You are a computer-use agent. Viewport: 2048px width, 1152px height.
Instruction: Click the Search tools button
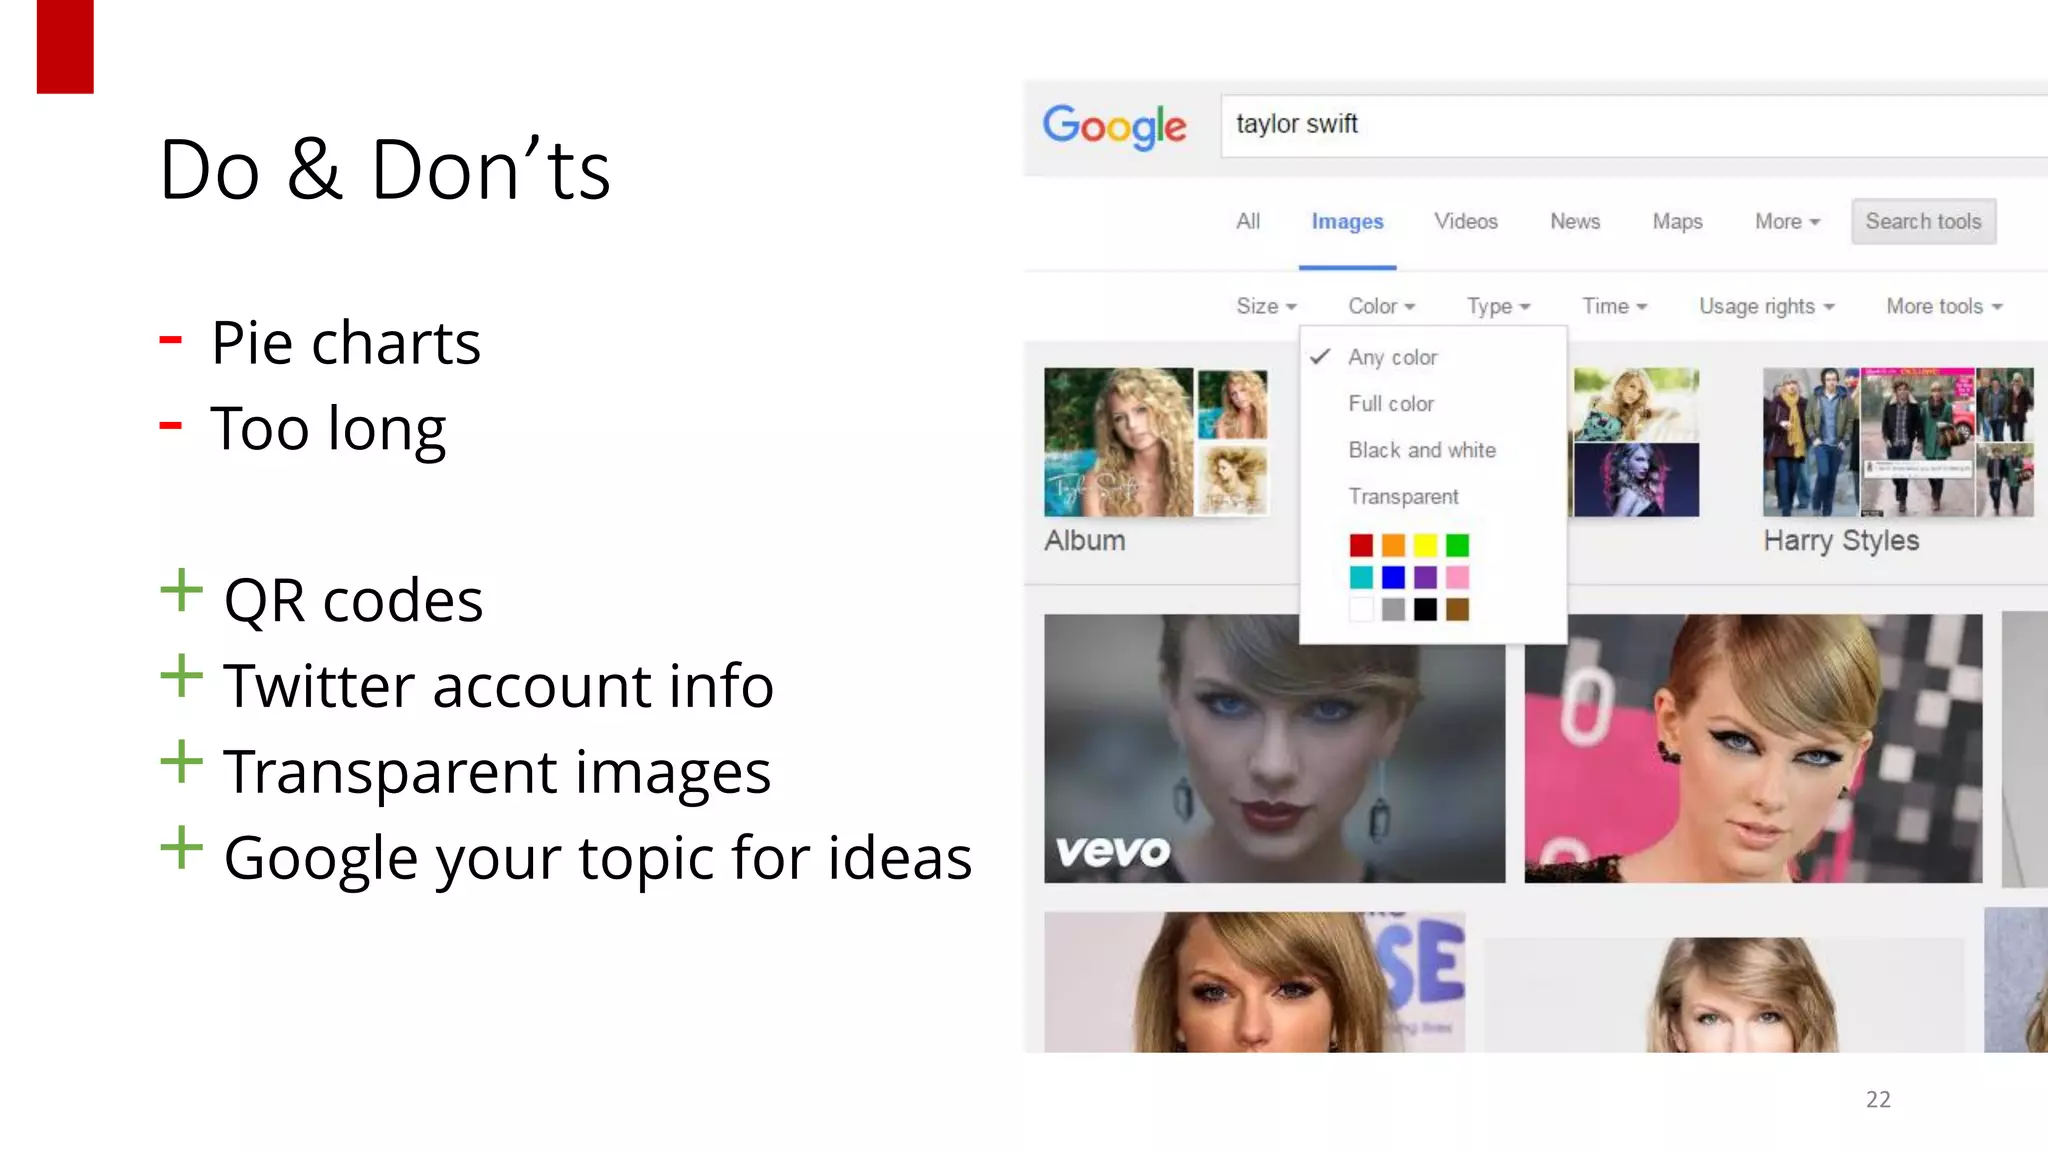pos(1922,221)
